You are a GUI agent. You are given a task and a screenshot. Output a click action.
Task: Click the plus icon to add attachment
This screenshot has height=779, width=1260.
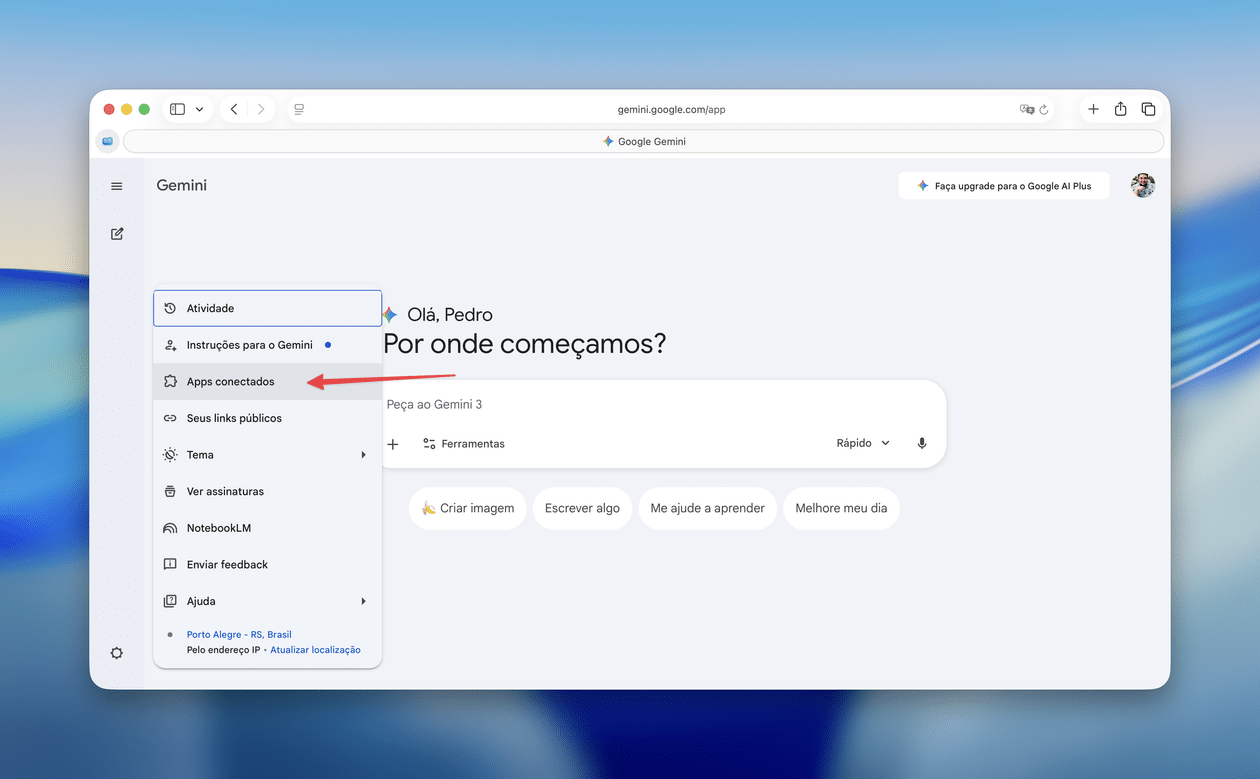393,444
